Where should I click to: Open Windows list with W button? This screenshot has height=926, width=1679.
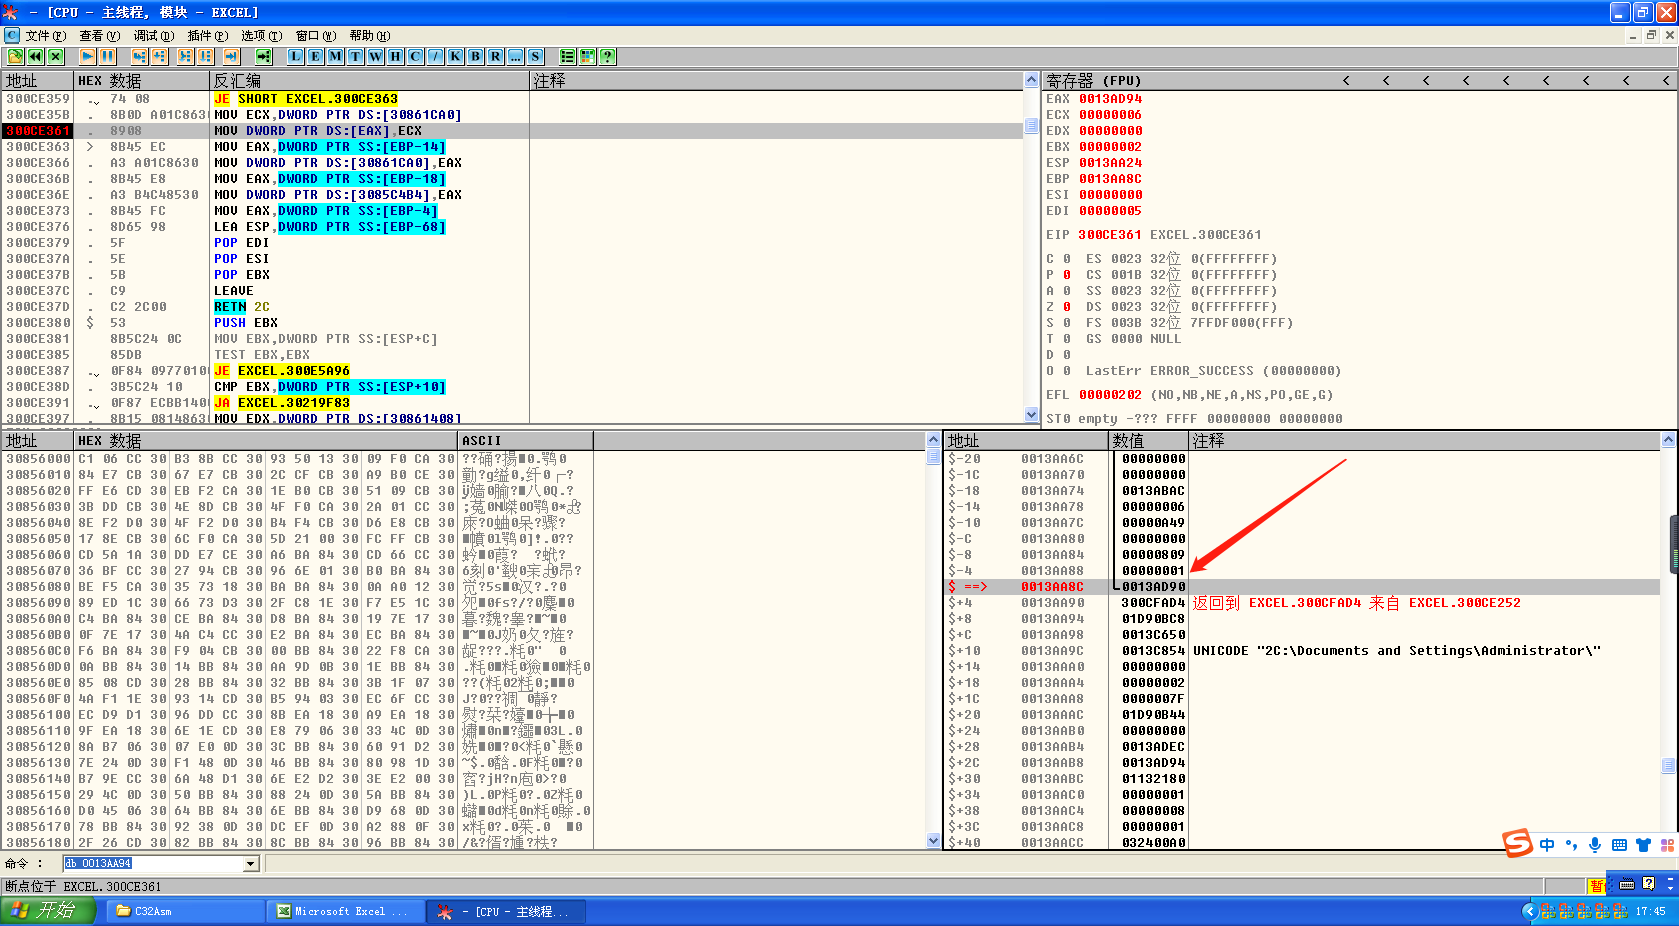pos(376,57)
